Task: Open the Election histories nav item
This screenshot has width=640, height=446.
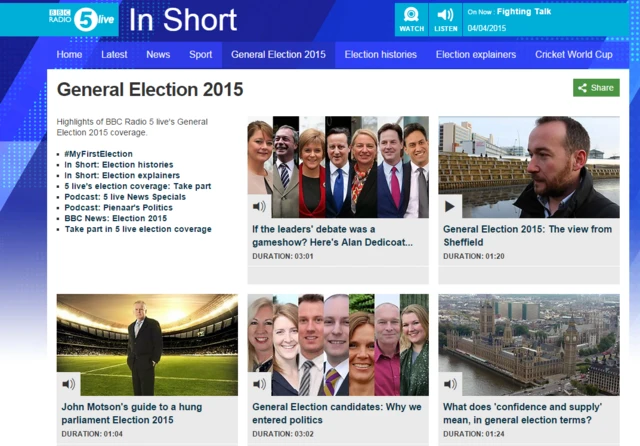Action: 380,54
